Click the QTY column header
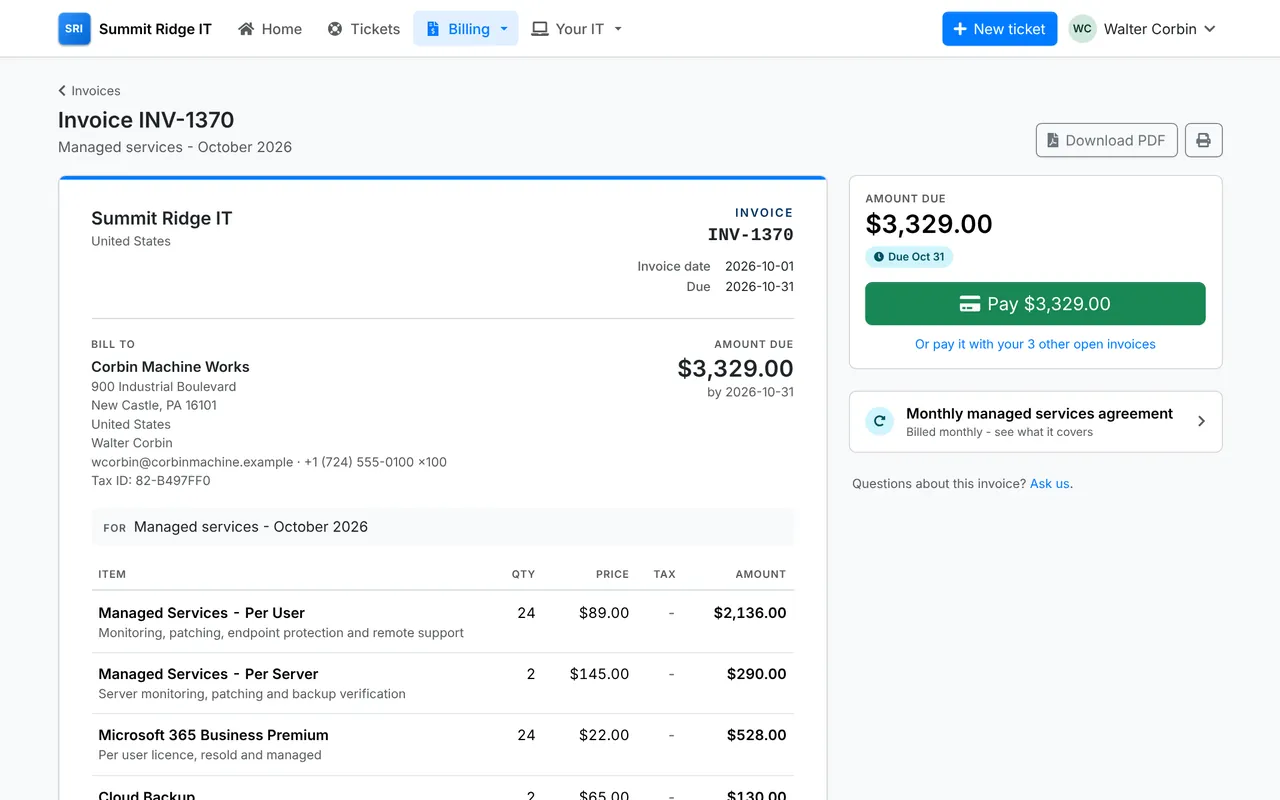 (523, 574)
